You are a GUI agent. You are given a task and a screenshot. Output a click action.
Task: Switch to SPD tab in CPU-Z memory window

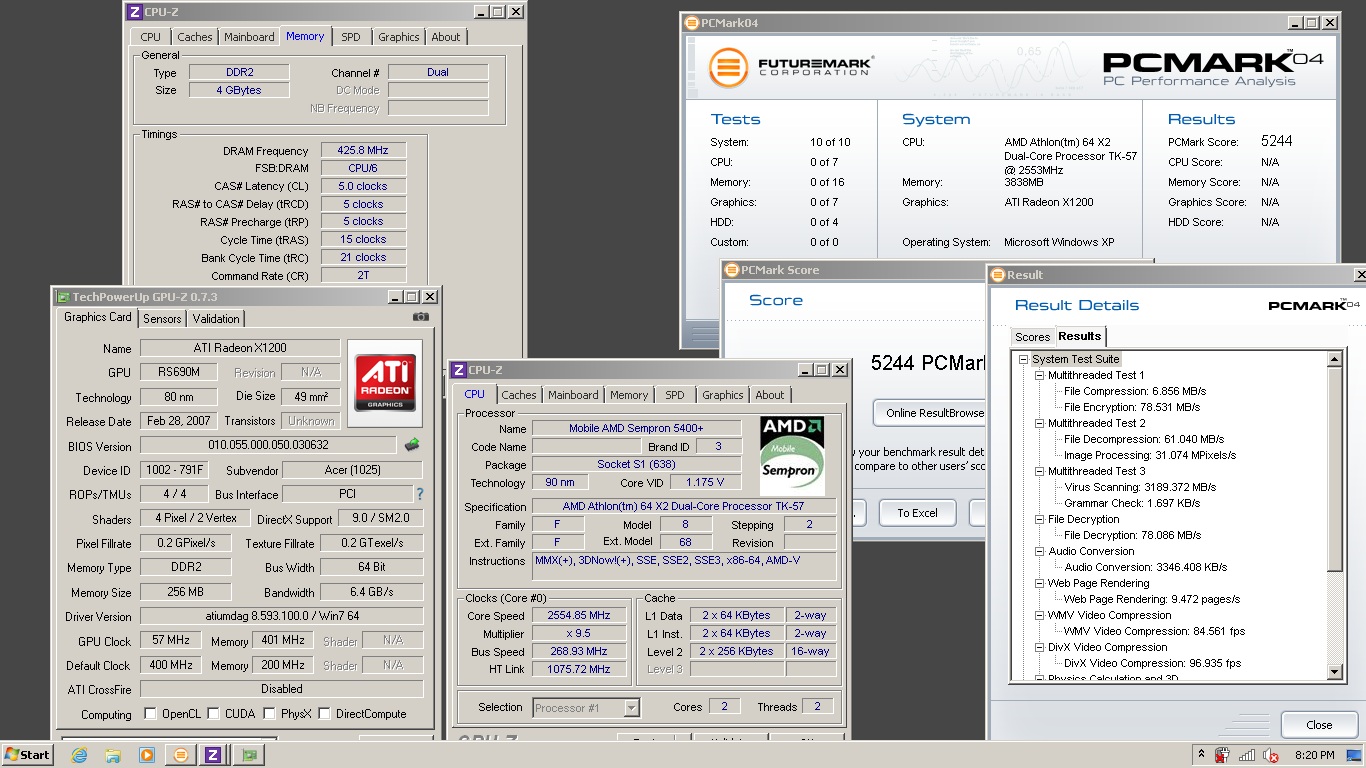tap(350, 37)
